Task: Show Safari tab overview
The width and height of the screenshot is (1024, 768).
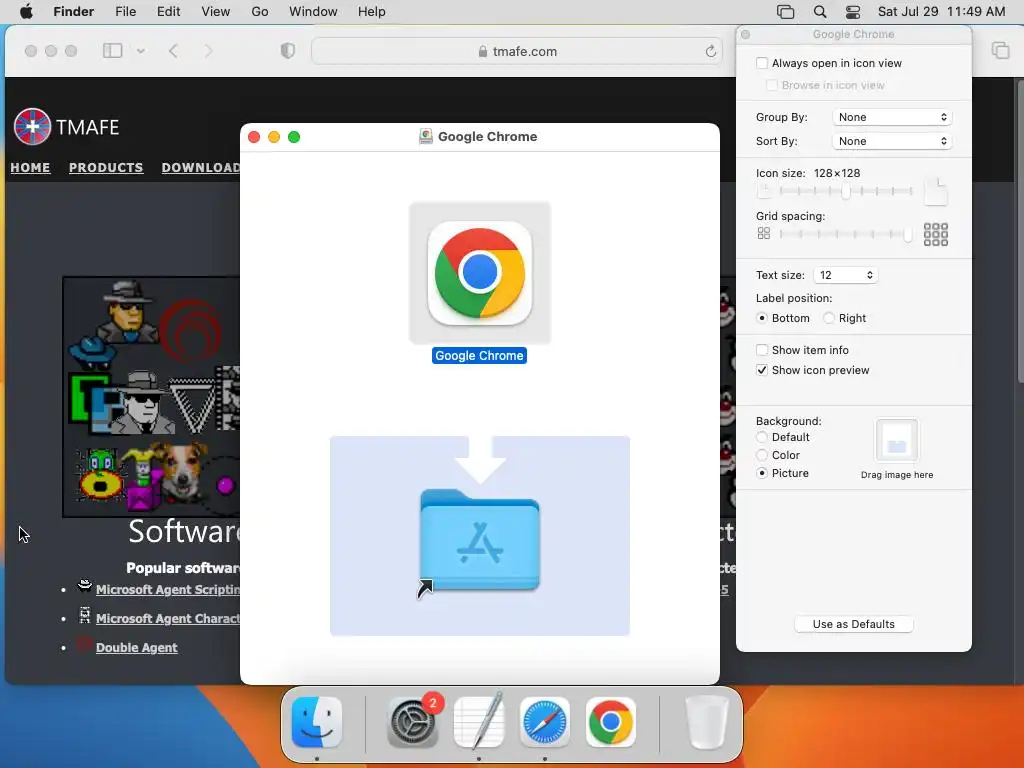Action: coord(1000,50)
